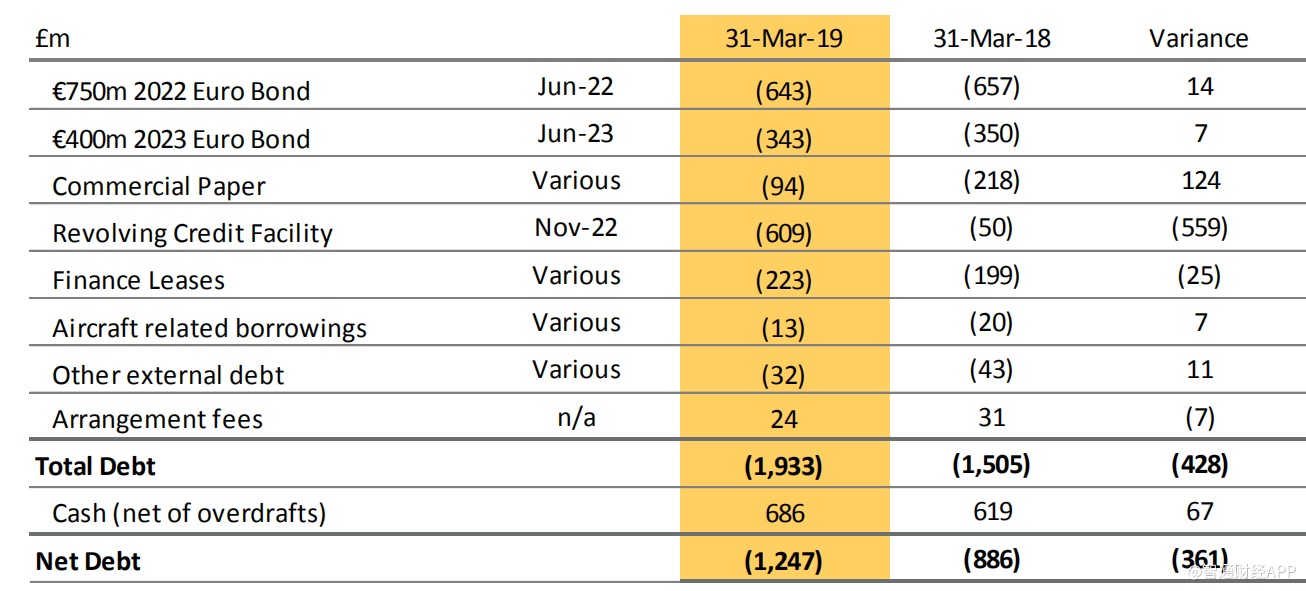Select the Commercial Paper row label

pyautogui.click(x=159, y=187)
